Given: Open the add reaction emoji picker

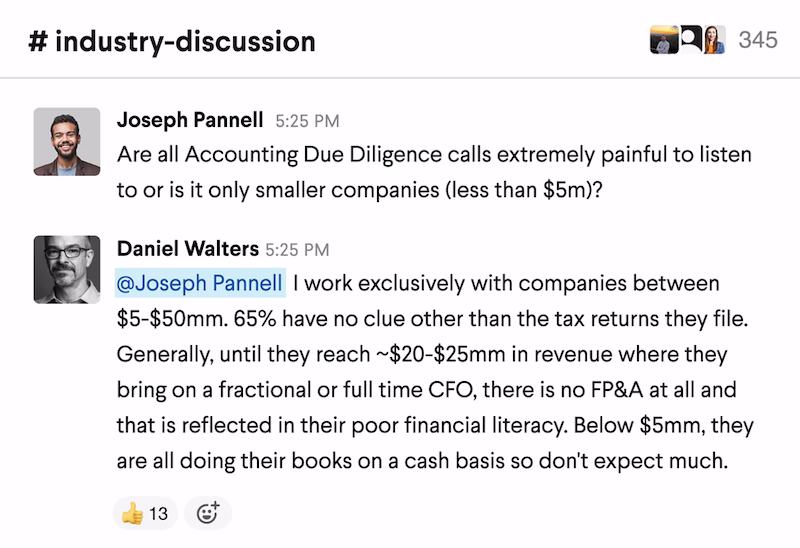Looking at the screenshot, I should (208, 514).
